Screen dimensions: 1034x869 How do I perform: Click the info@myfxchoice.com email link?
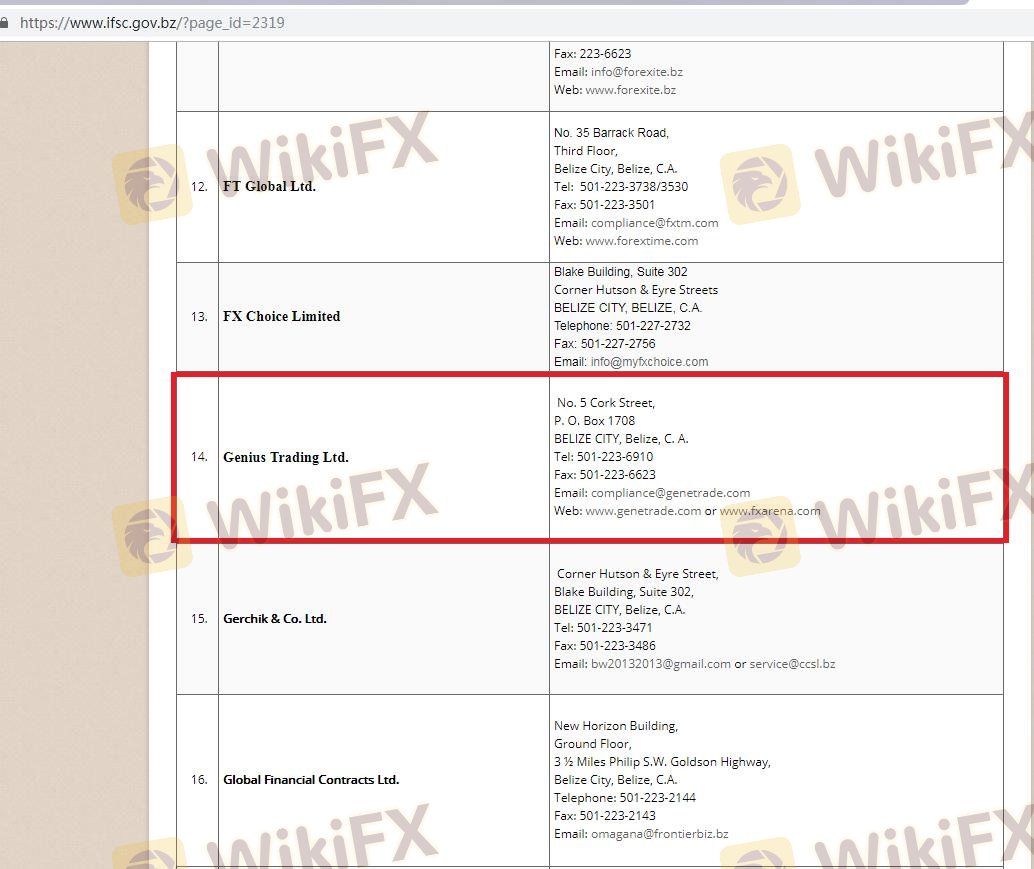pos(649,362)
